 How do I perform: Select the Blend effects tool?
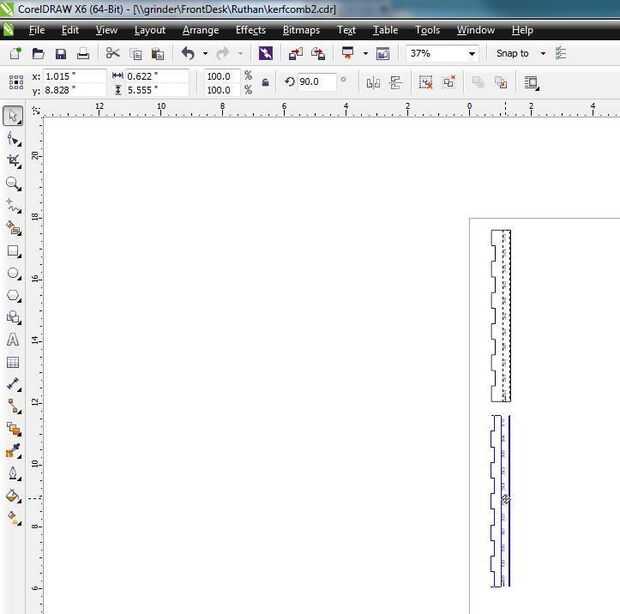pos(13,429)
